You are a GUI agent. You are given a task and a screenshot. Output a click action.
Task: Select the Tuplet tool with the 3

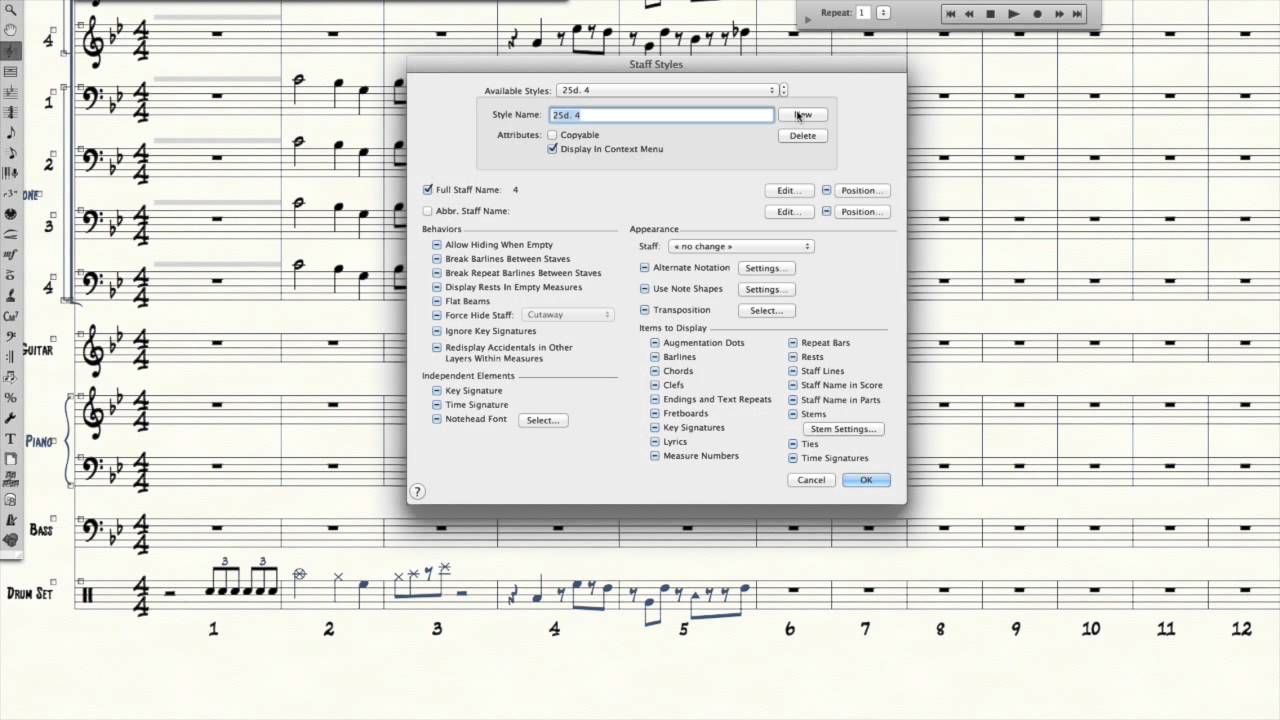pos(10,194)
